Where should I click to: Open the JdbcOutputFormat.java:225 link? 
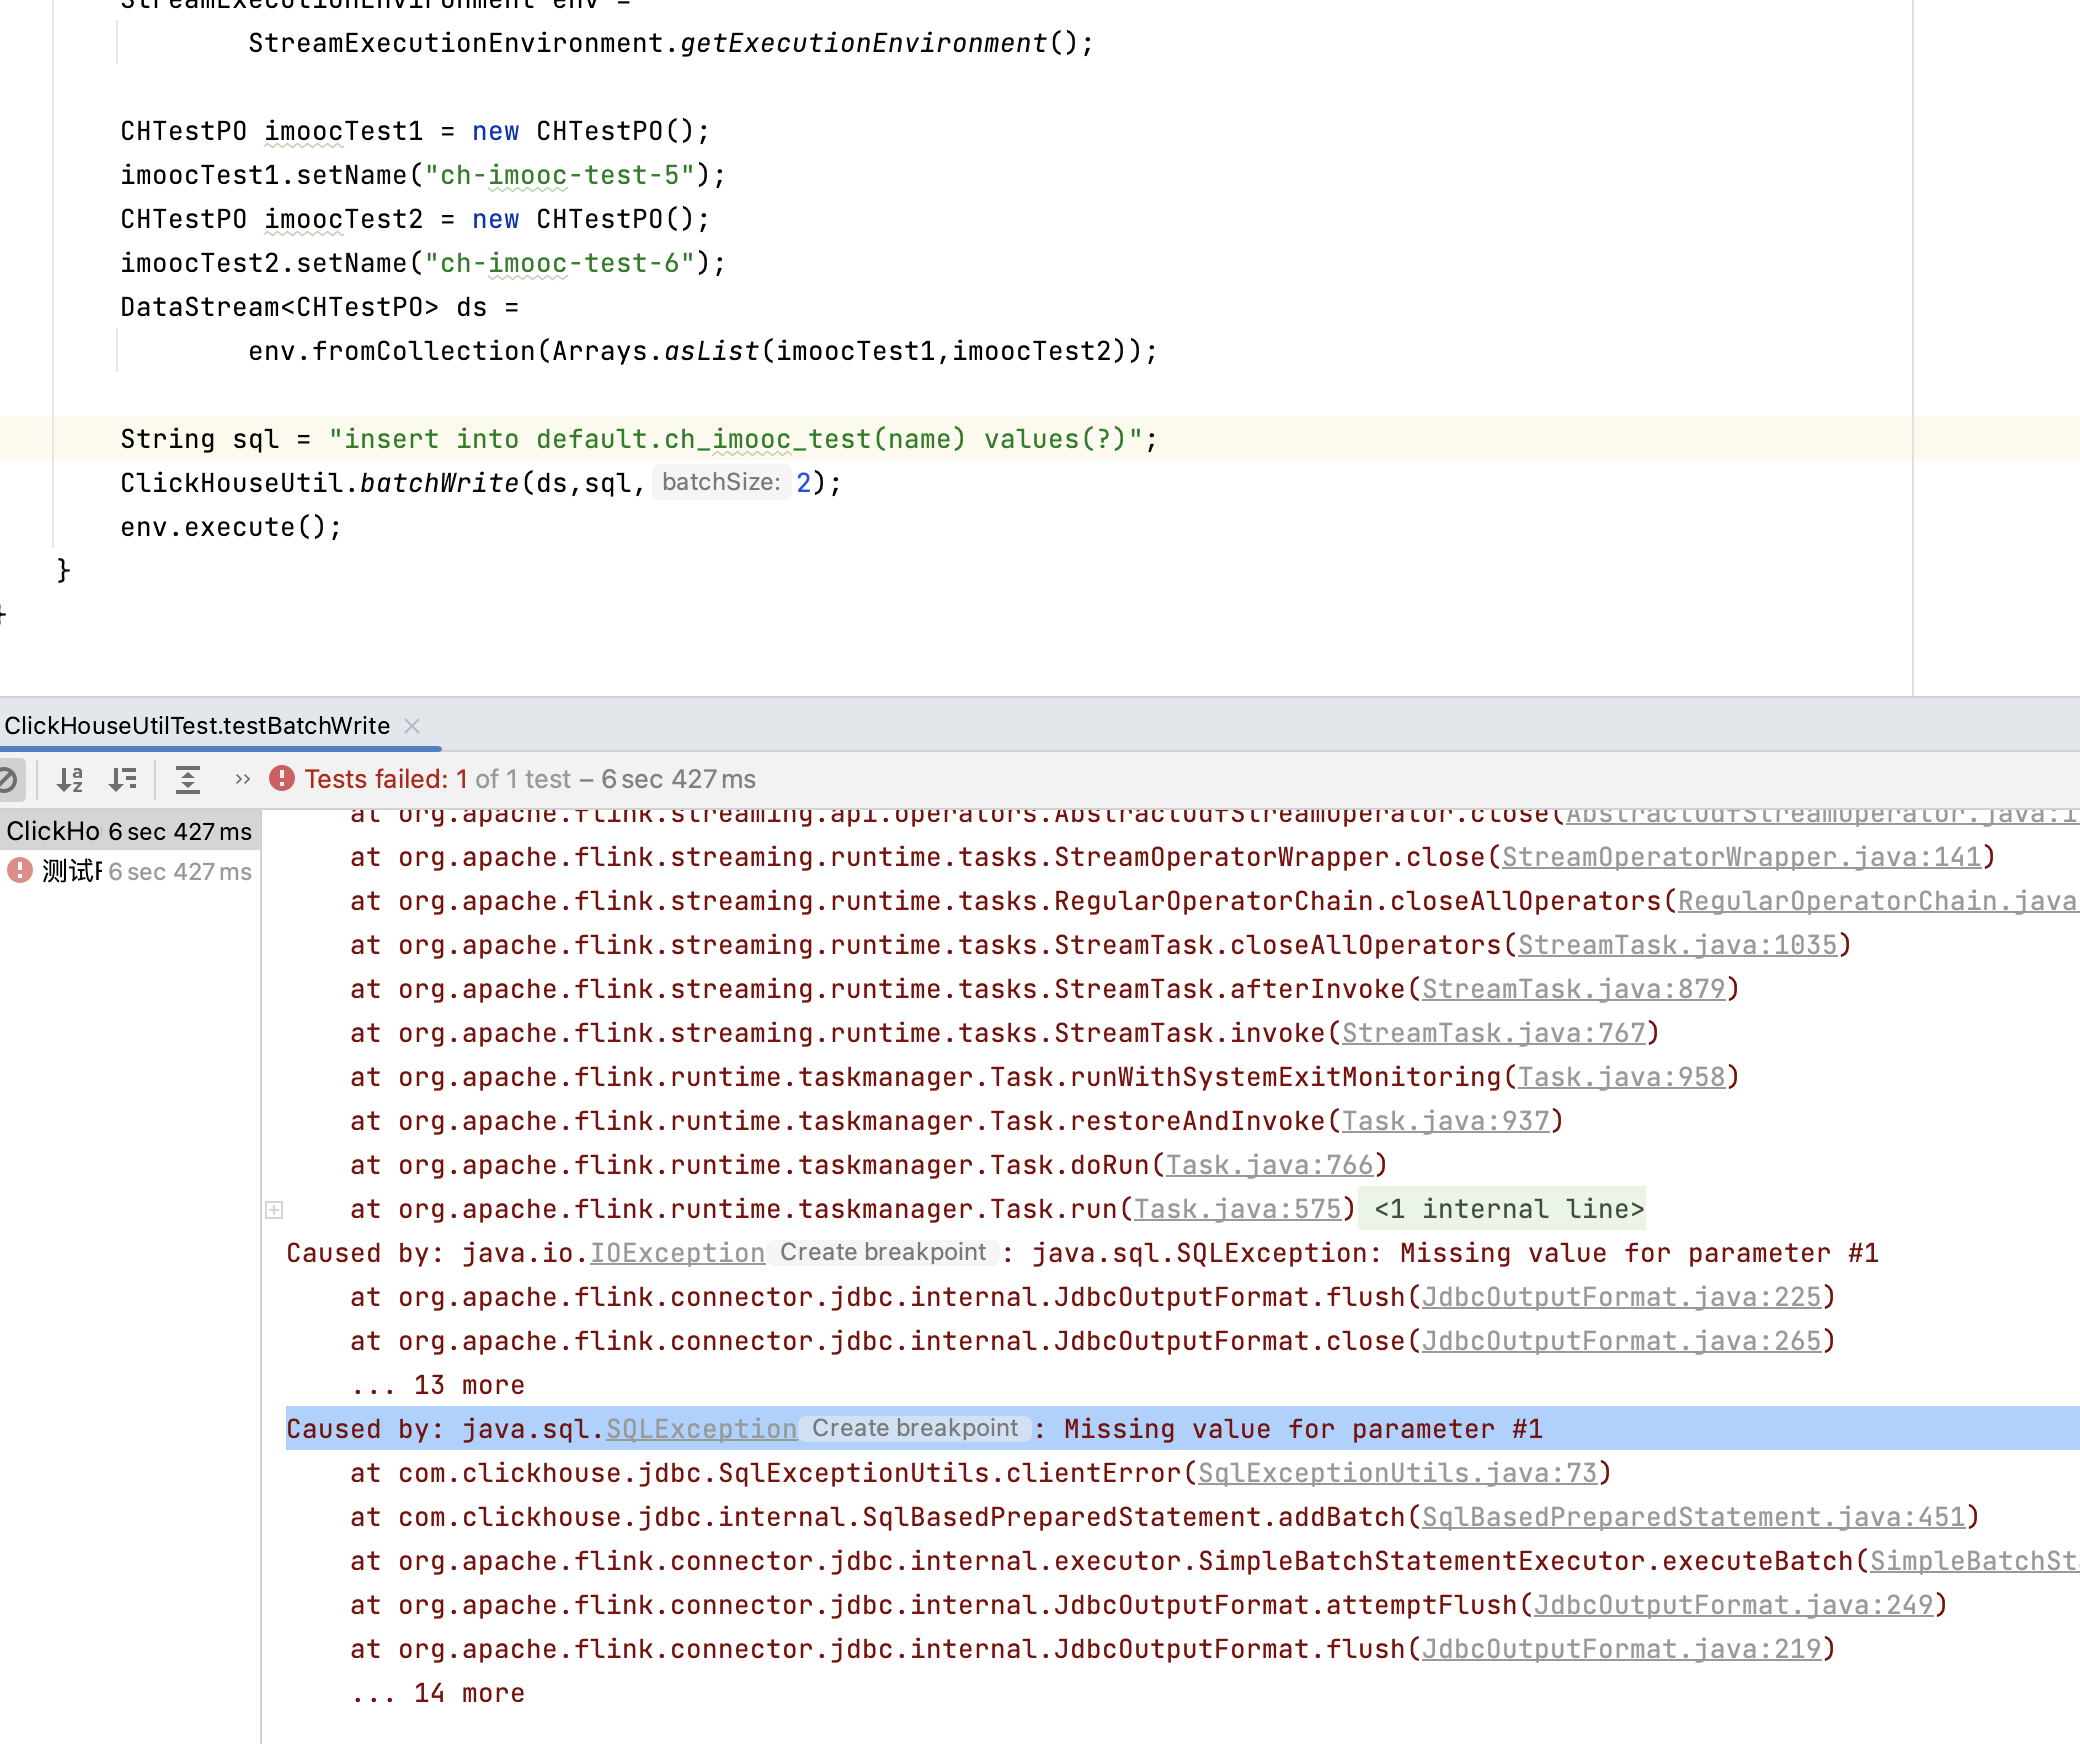[1621, 1297]
